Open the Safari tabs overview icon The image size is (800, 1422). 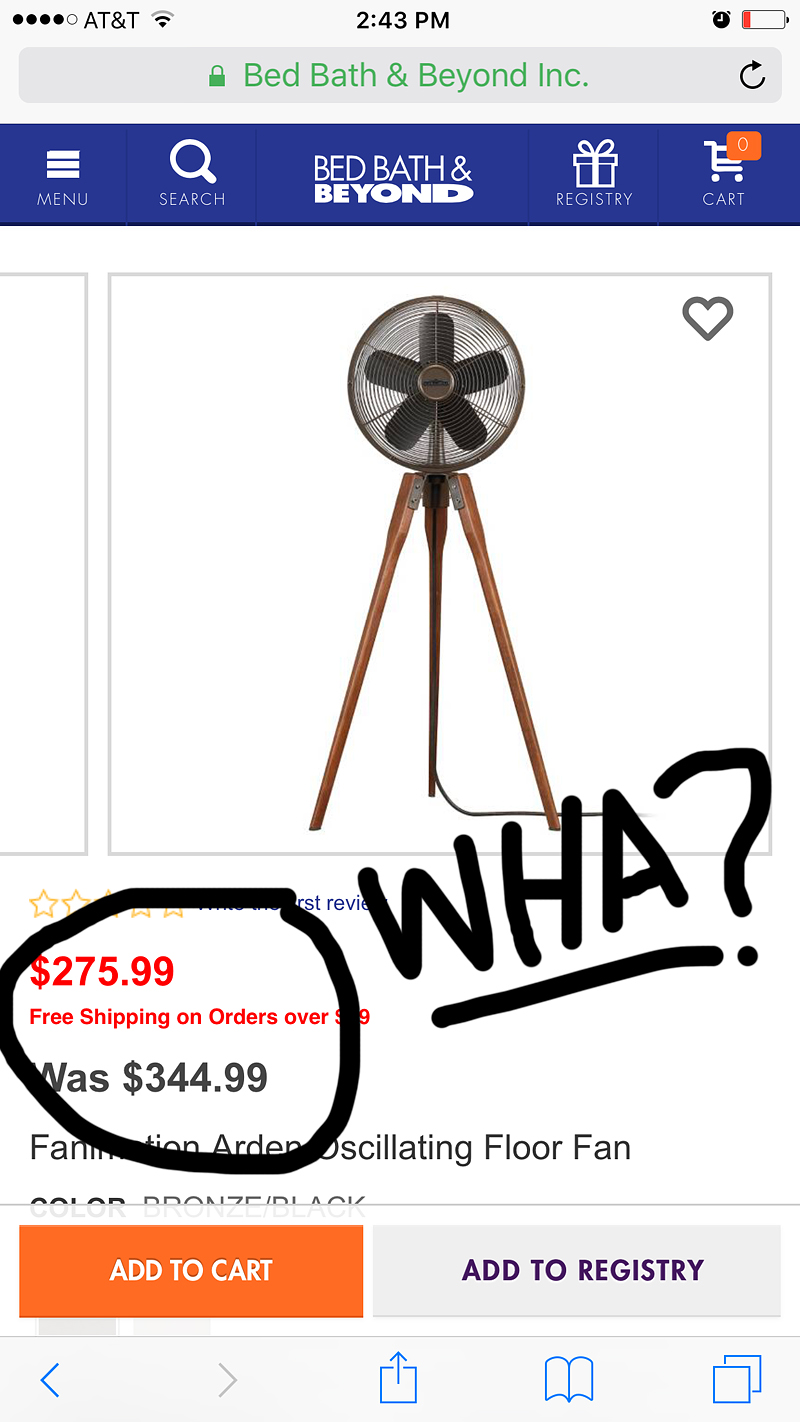737,1380
